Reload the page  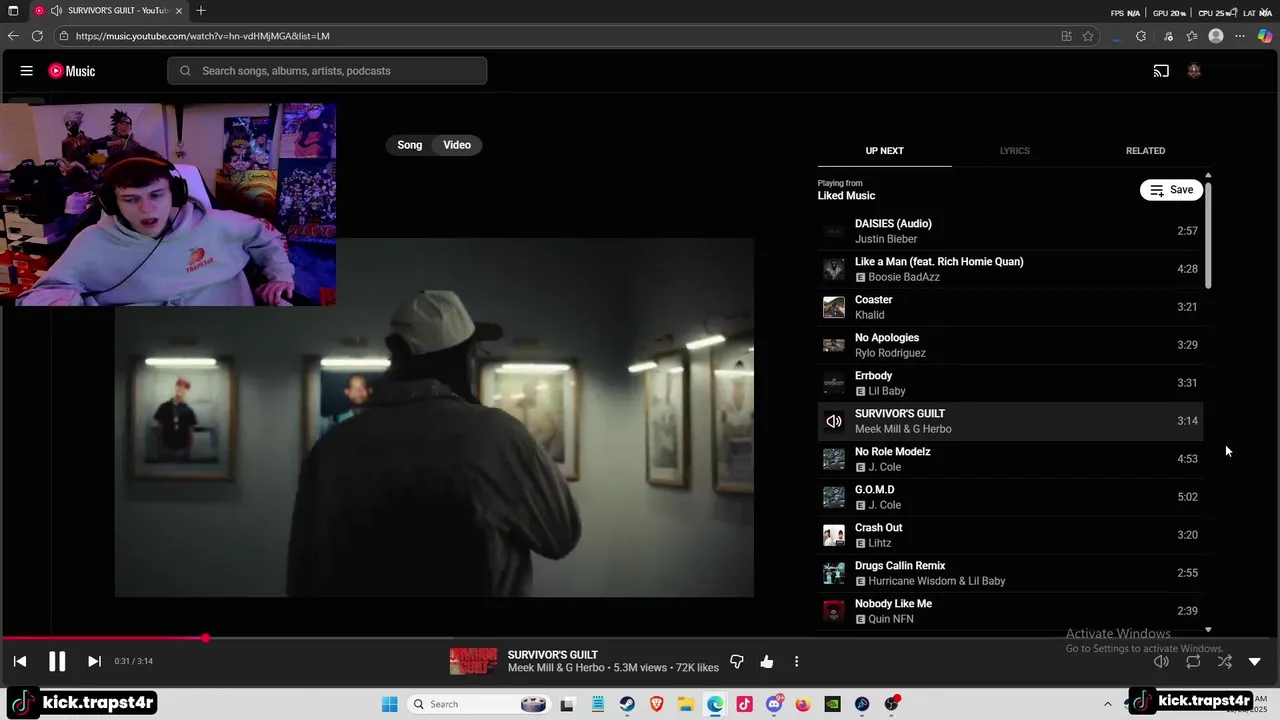[37, 36]
